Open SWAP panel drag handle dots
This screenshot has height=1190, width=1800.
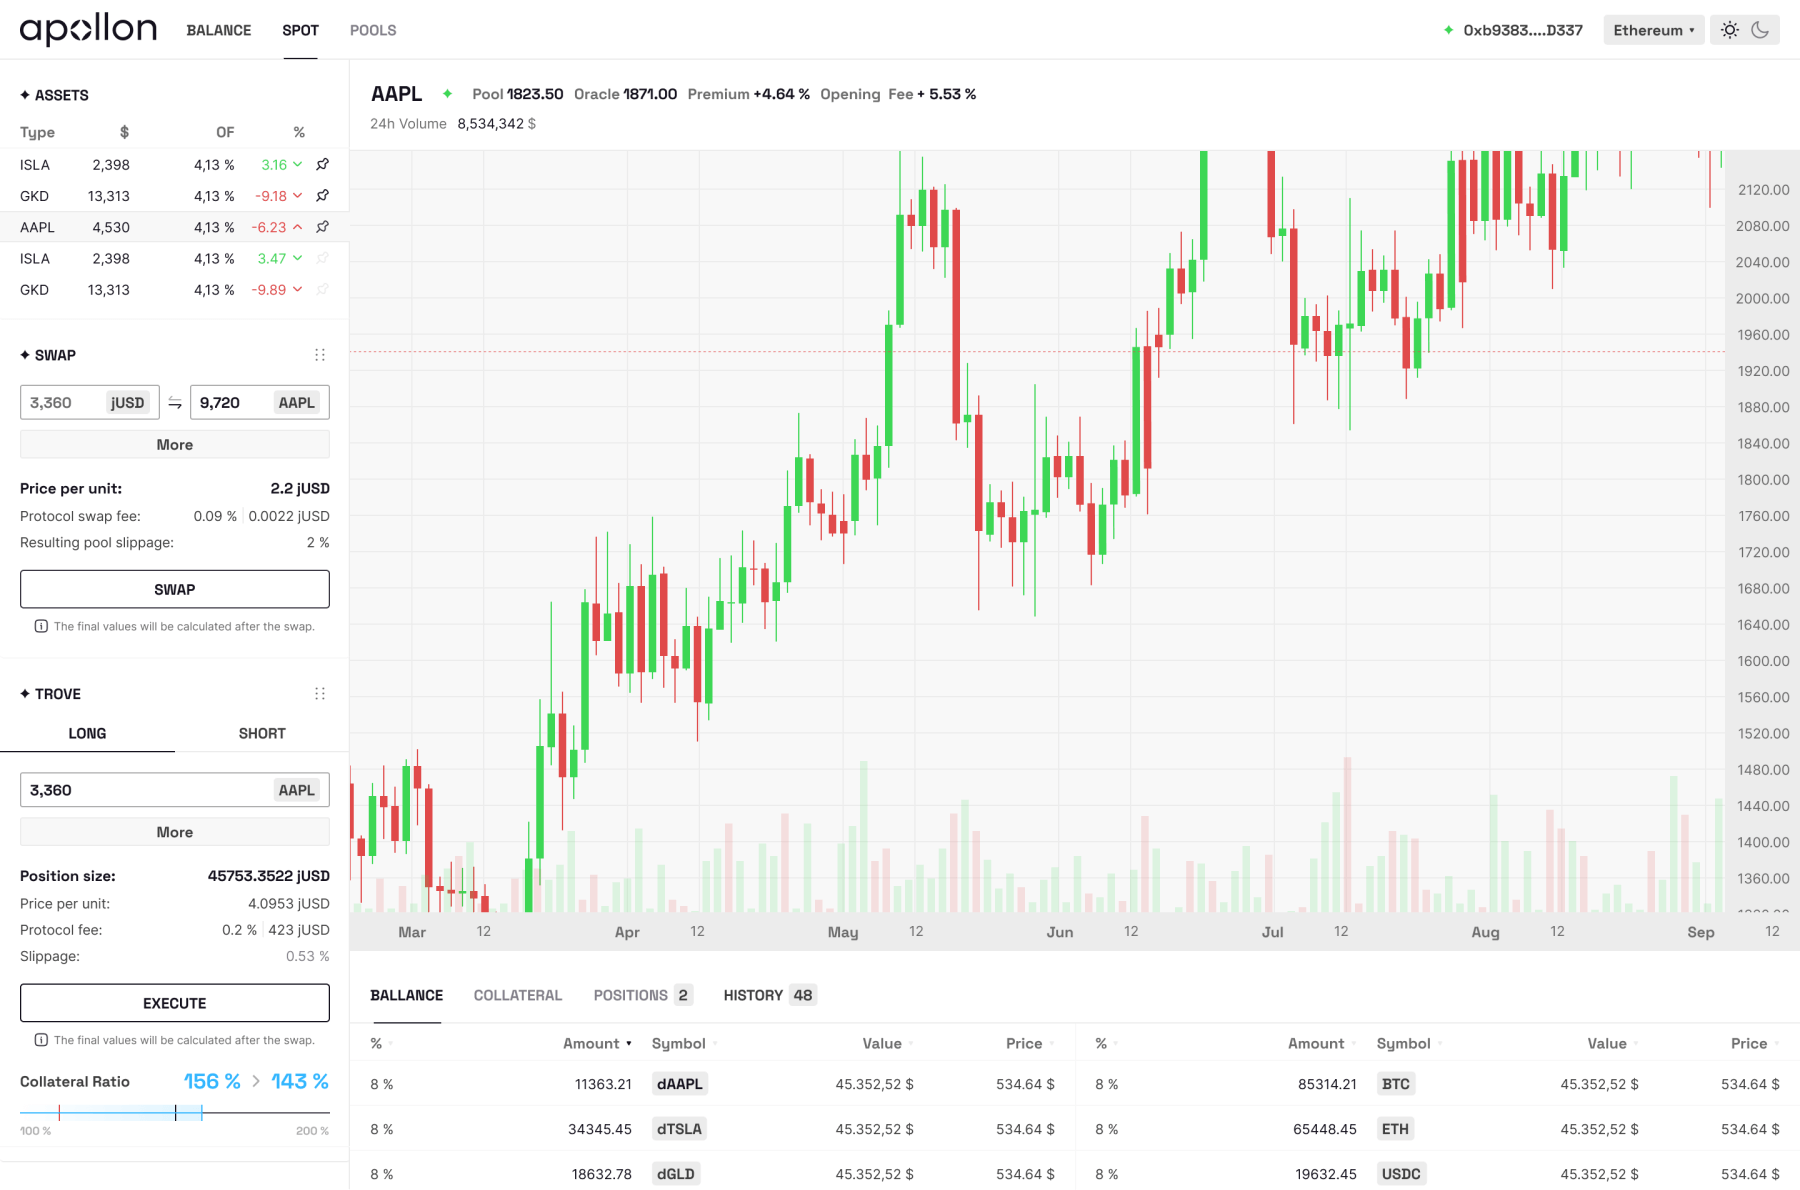[320, 355]
